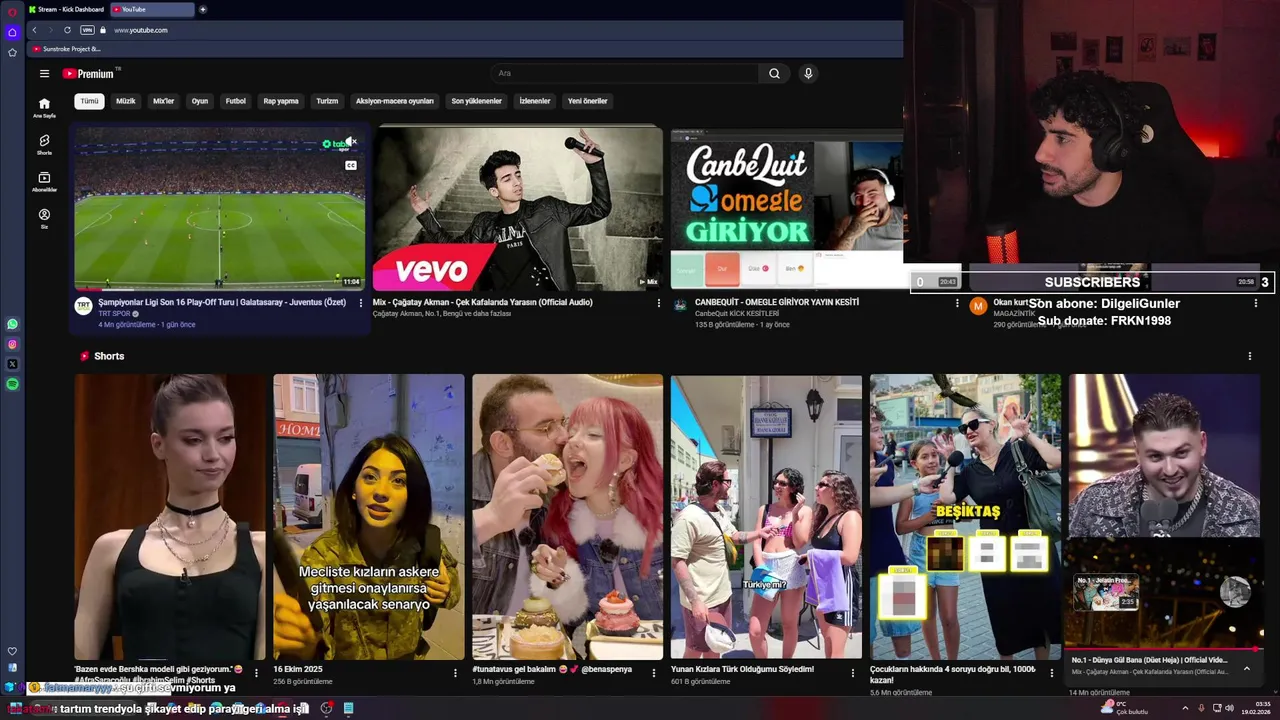The width and height of the screenshot is (1280, 720).
Task: Open Instagram in the Opera sidebar
Action: (x=12, y=344)
